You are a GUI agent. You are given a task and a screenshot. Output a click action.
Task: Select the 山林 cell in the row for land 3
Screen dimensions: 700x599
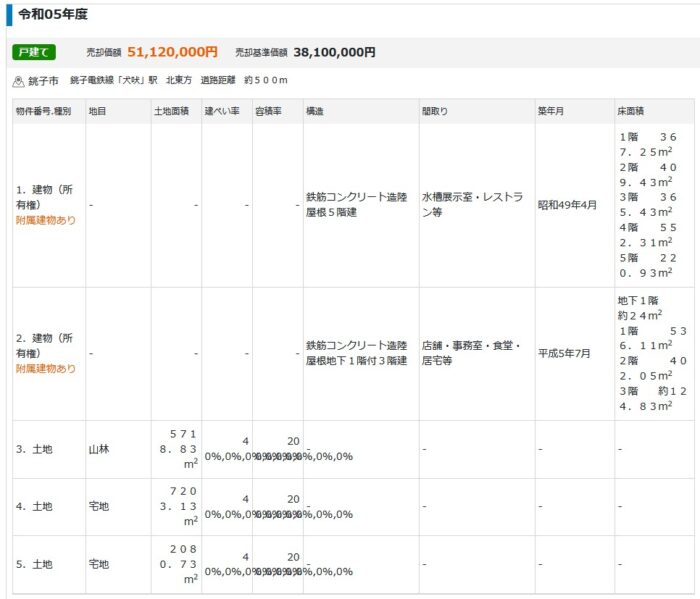99,450
